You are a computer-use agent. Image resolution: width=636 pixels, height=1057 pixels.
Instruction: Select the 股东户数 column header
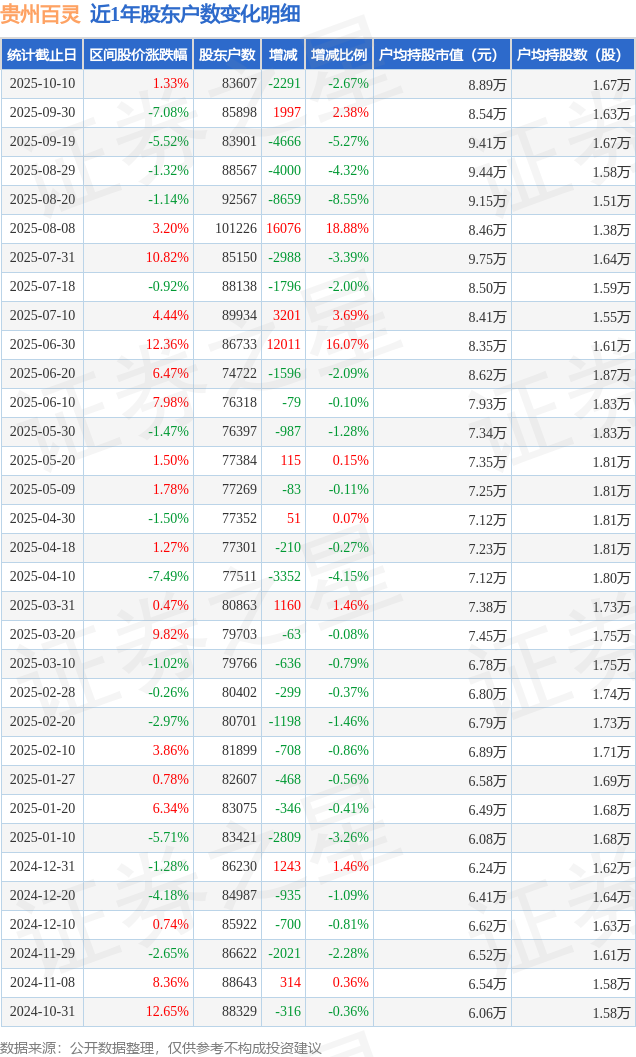(227, 55)
